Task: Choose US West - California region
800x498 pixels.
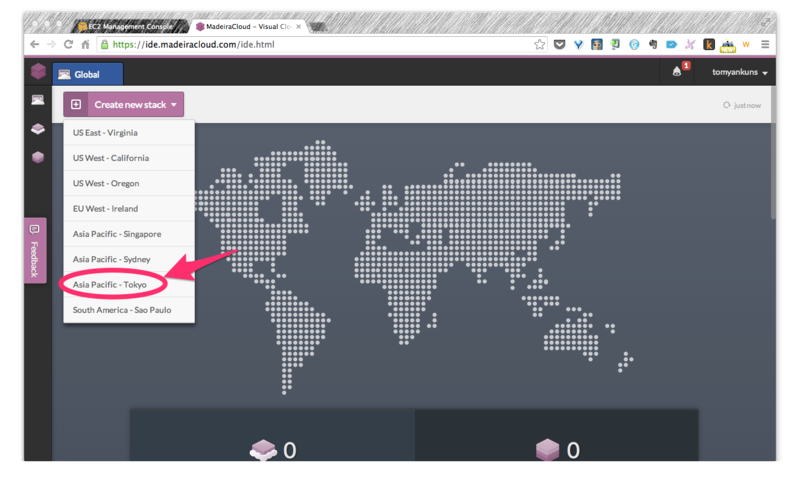Action: point(129,158)
